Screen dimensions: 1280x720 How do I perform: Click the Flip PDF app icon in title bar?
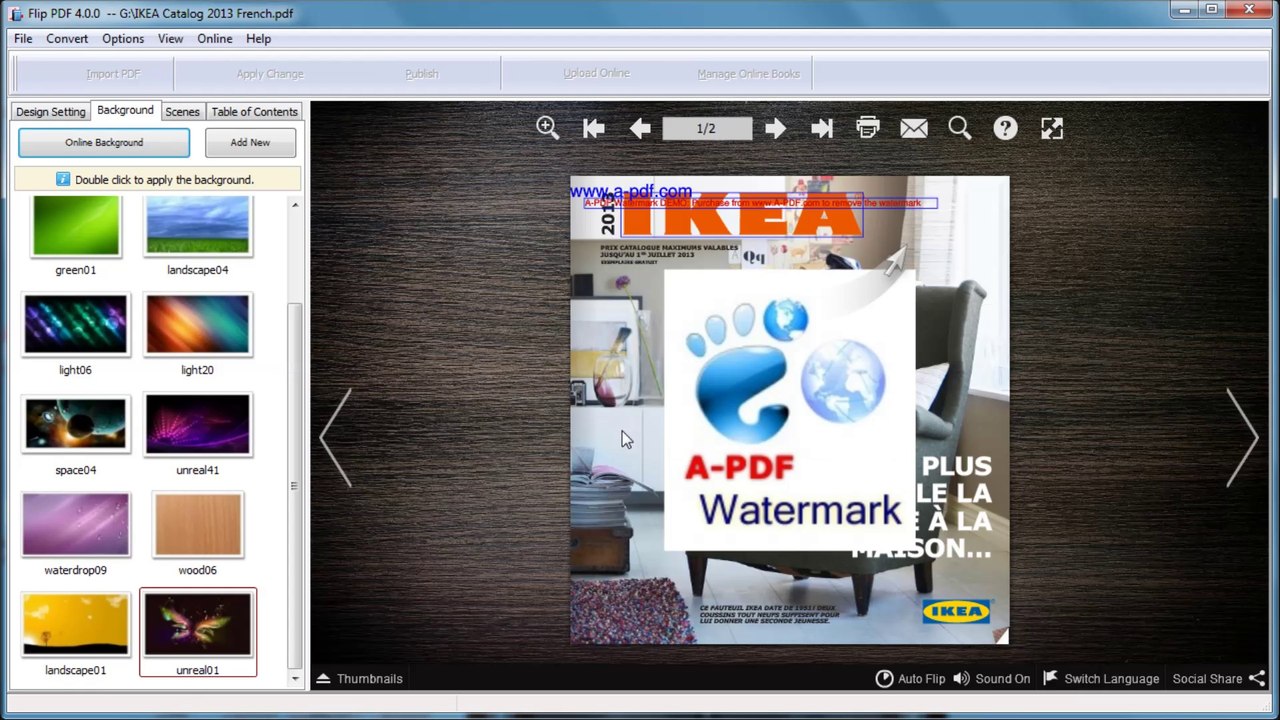click(x=16, y=13)
